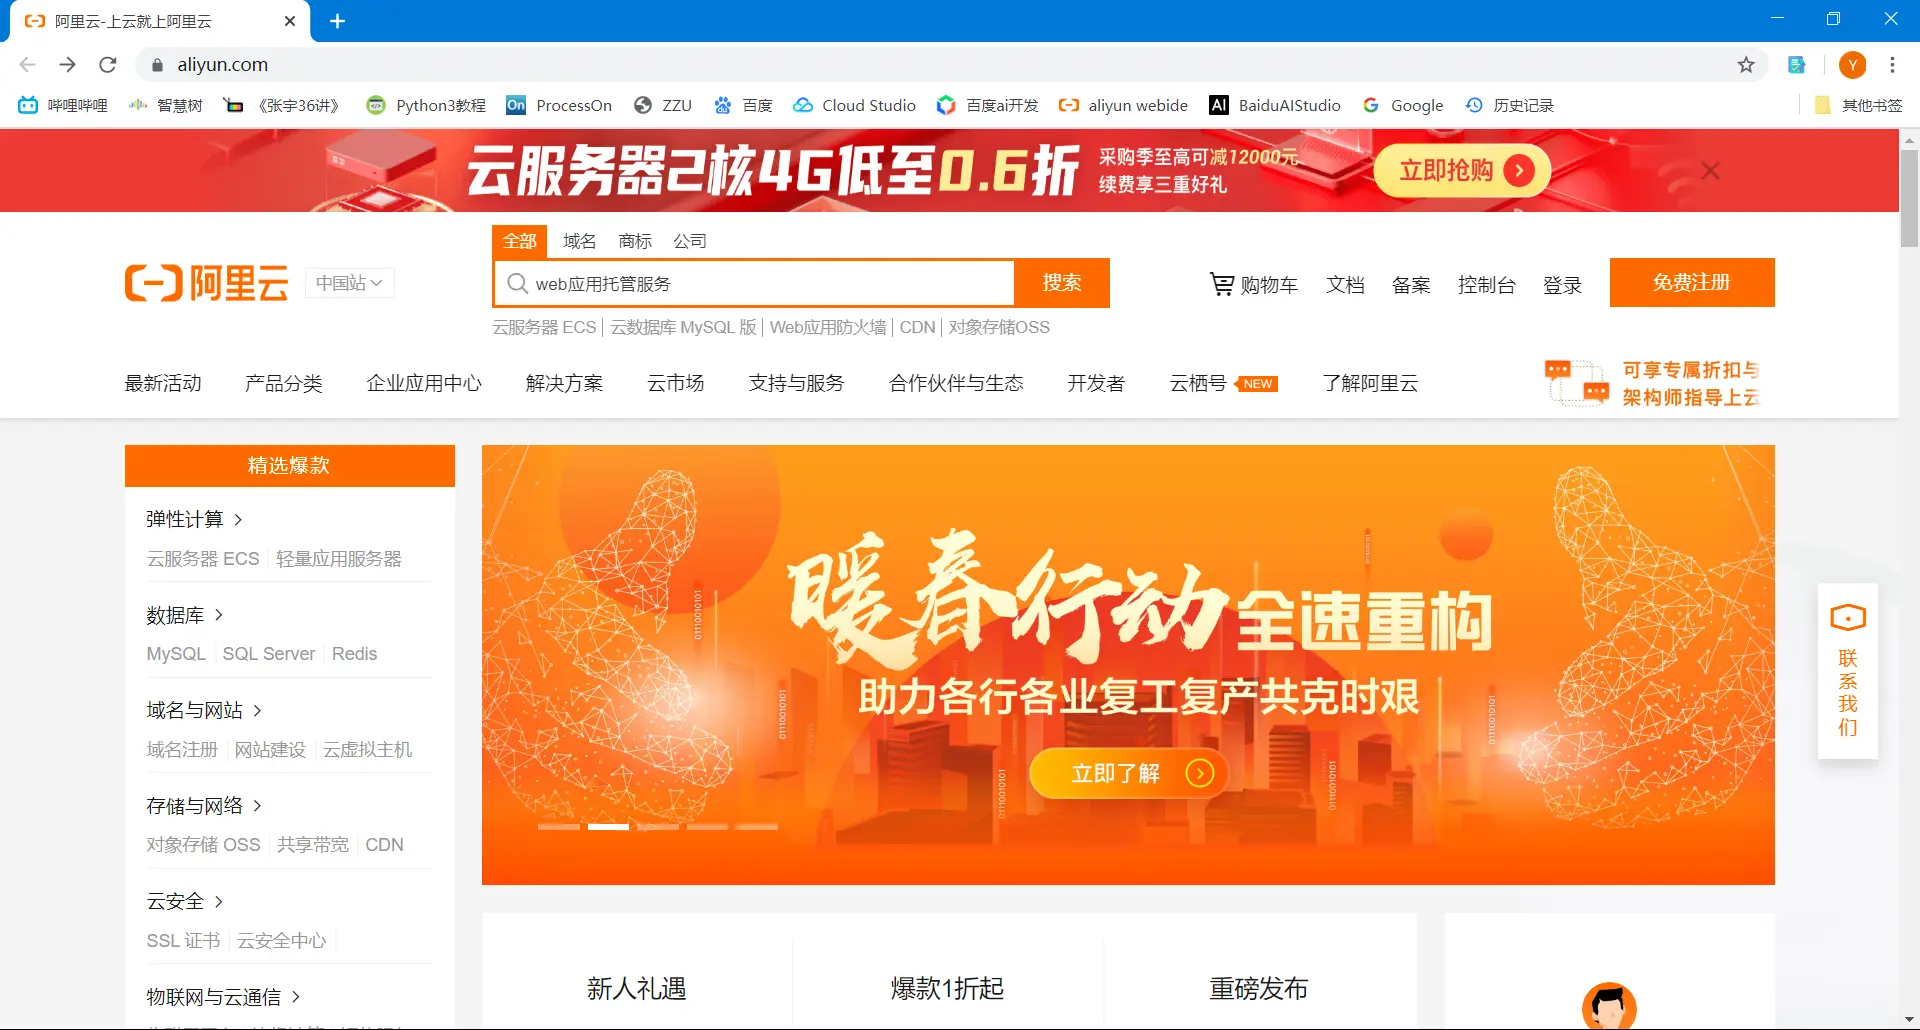Open the ProcessOn bookmark
This screenshot has height=1030, width=1920.
559,105
